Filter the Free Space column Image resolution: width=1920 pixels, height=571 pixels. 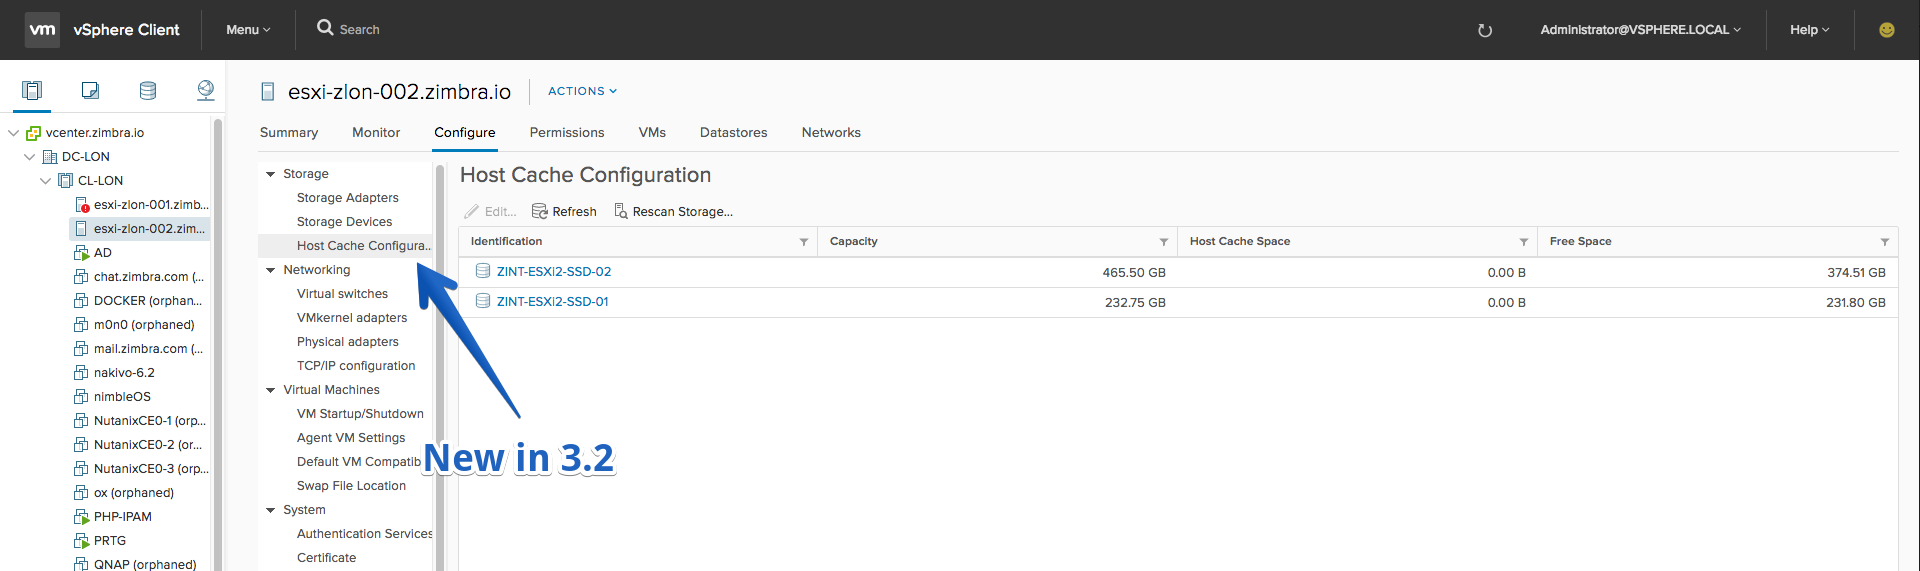tap(1885, 242)
